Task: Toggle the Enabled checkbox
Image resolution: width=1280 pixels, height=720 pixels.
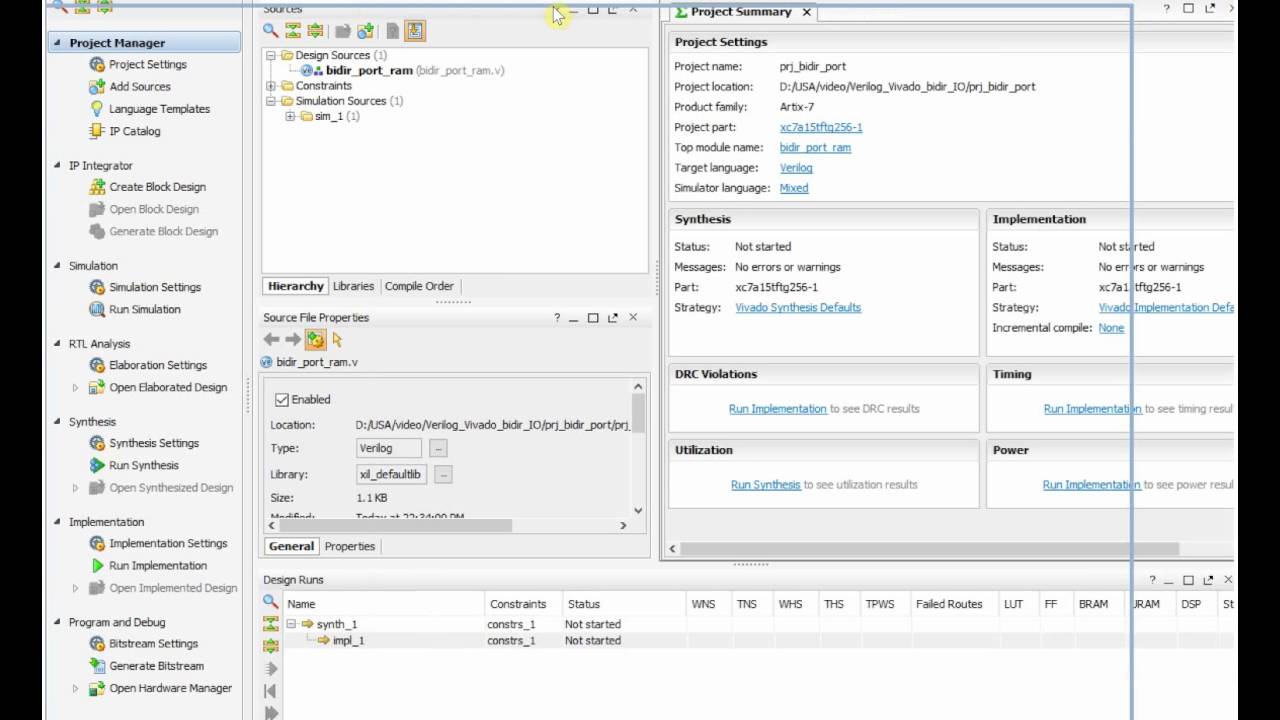Action: pos(282,399)
